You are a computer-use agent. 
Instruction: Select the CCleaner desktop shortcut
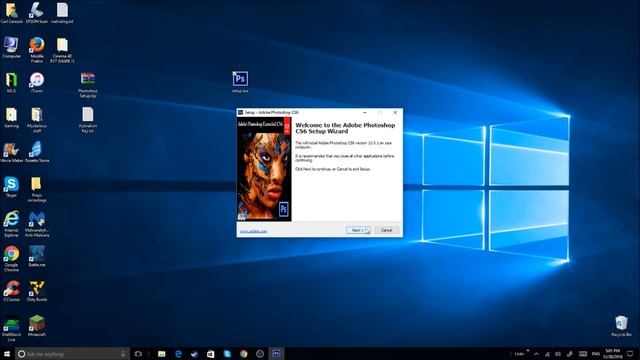pyautogui.click(x=11, y=291)
